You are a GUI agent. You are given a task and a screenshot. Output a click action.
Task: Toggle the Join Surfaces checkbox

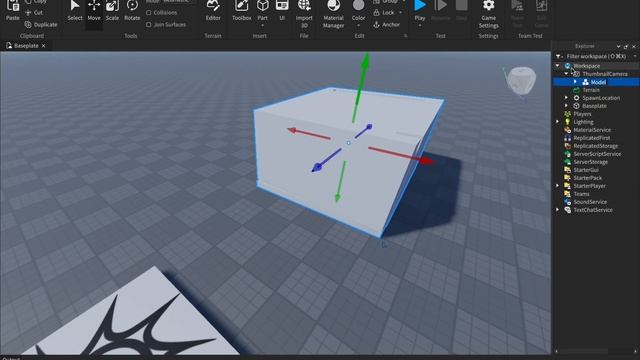click(x=149, y=24)
